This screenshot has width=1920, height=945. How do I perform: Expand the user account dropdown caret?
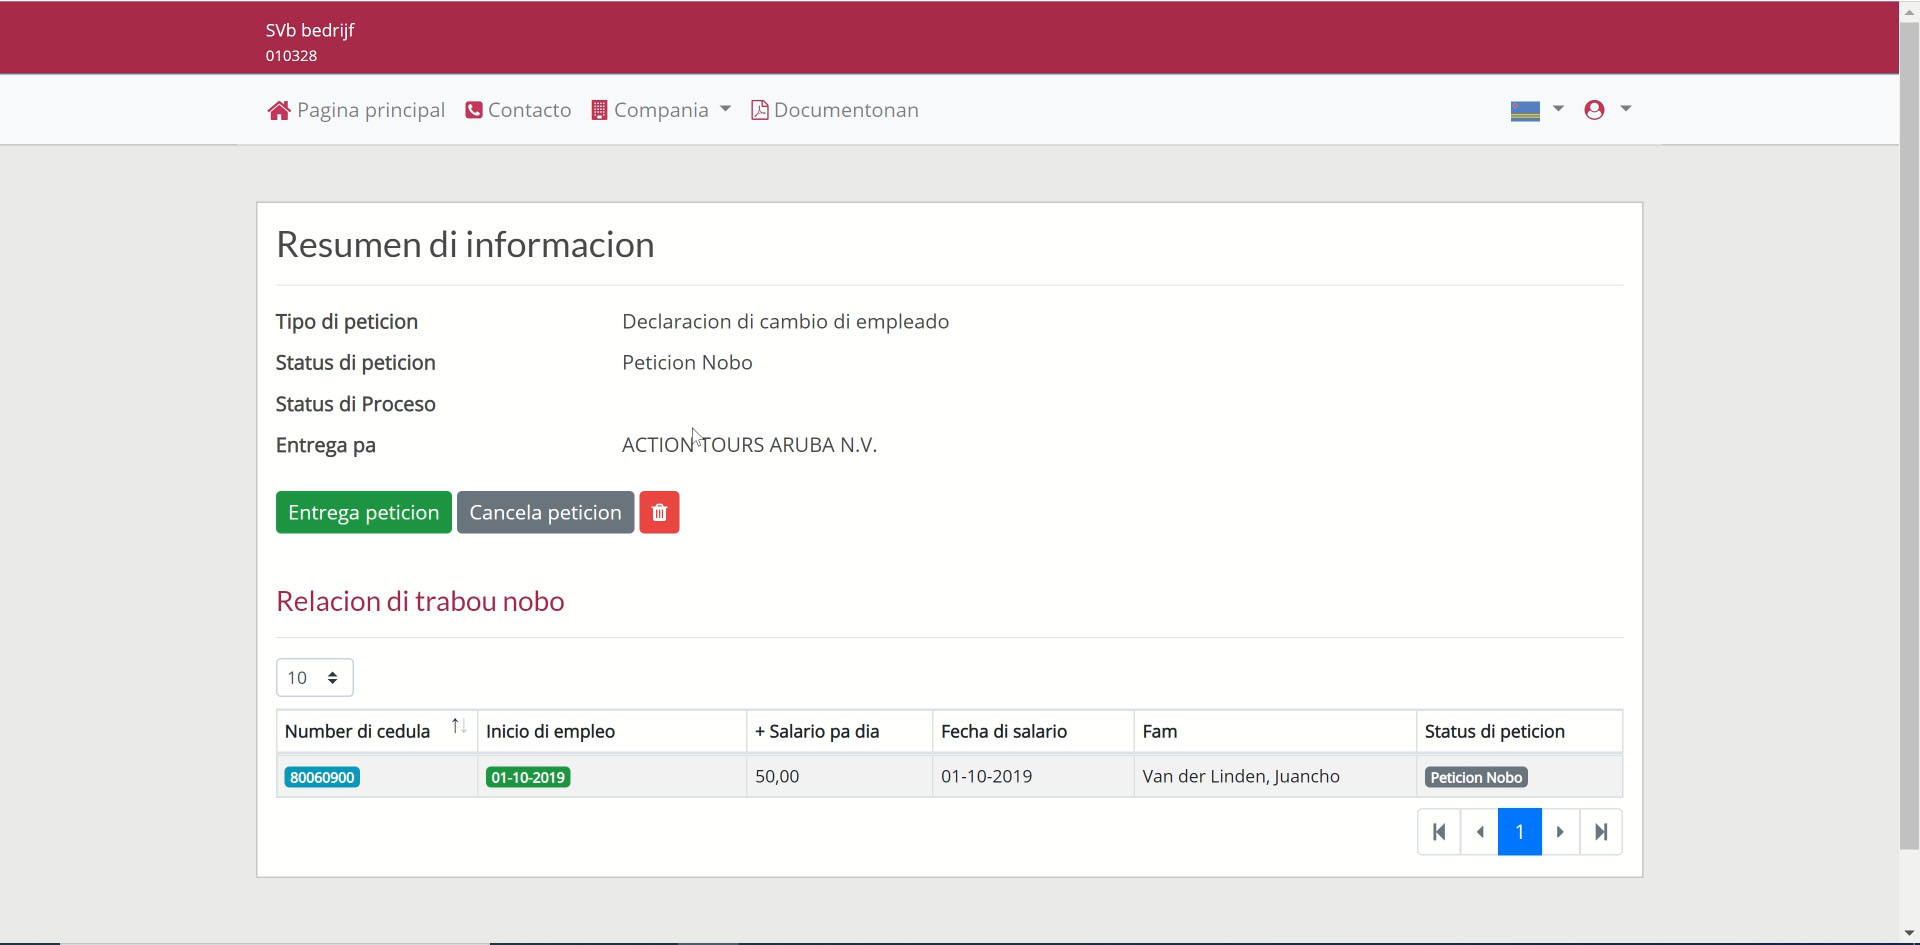pos(1626,109)
